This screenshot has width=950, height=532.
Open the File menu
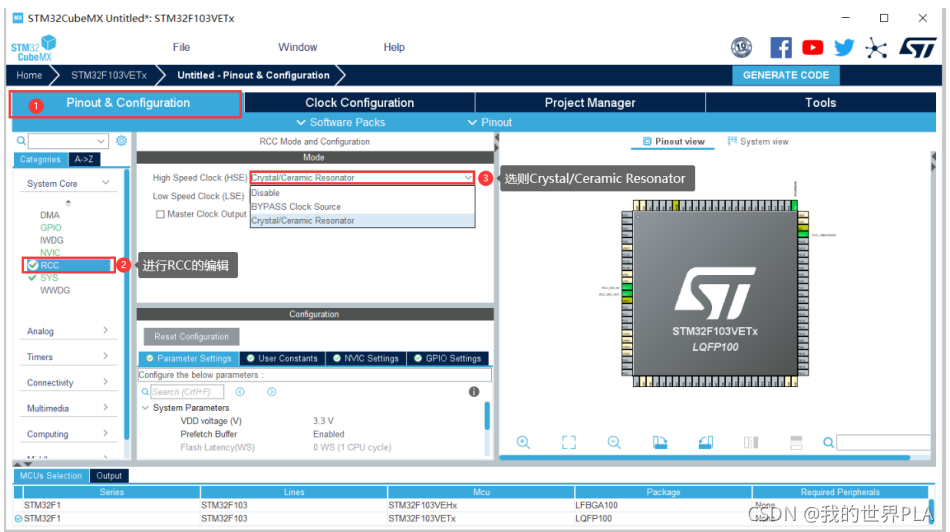181,47
